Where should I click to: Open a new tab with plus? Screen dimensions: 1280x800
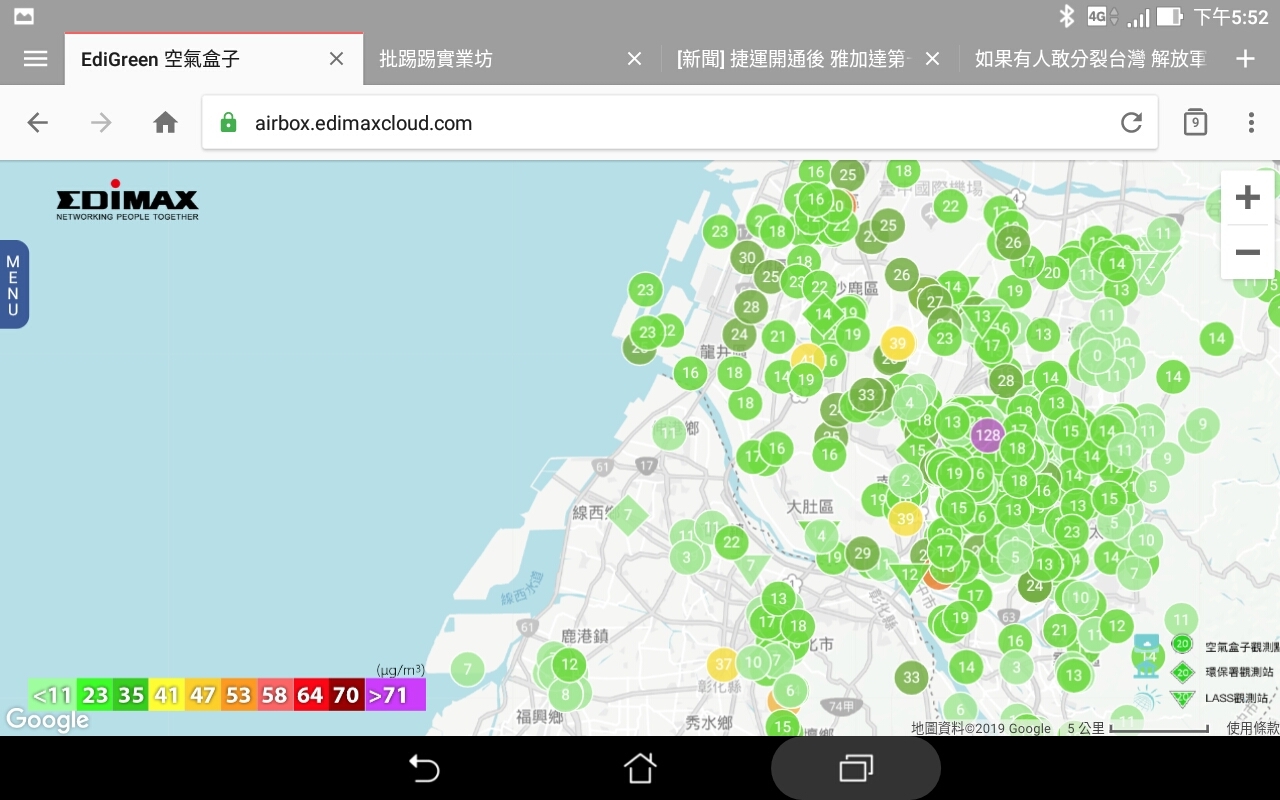[1245, 59]
